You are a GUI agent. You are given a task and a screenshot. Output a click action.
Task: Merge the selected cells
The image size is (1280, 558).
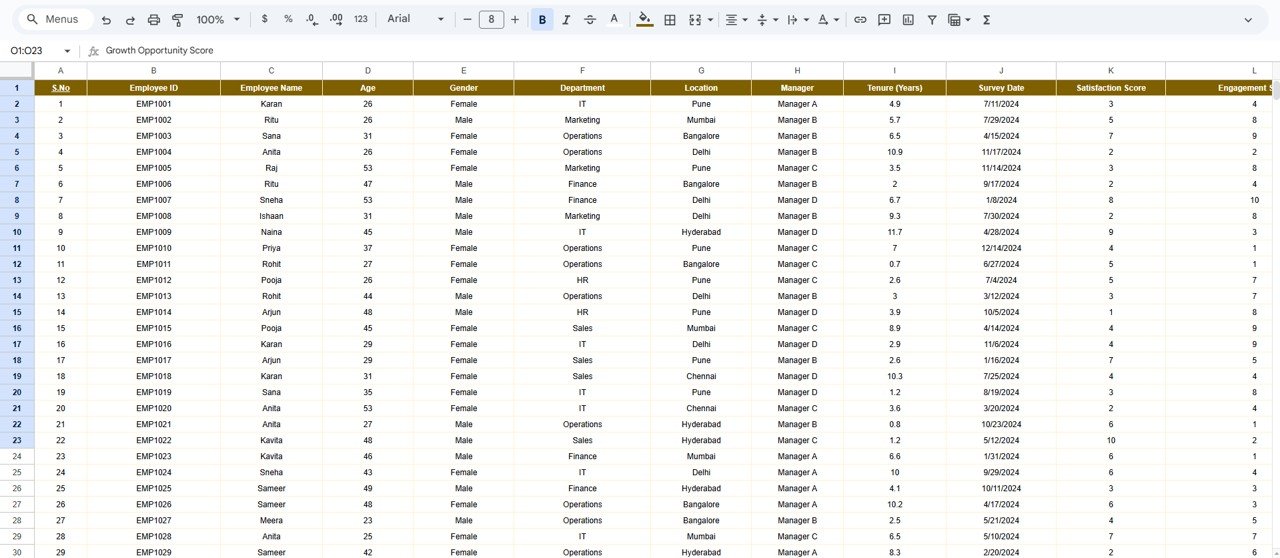[695, 19]
